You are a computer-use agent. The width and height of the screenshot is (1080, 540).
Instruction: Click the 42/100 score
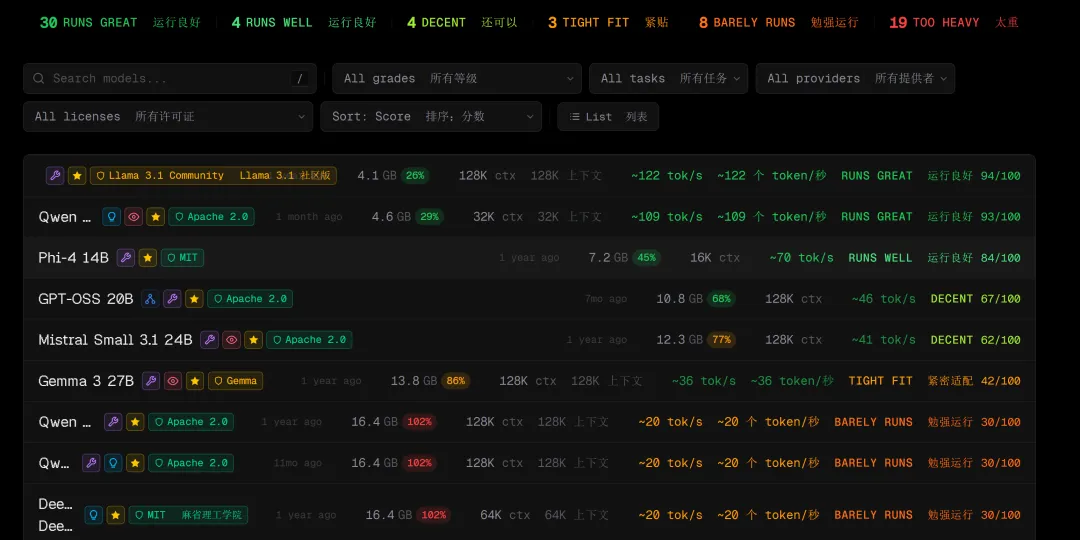pos(1000,381)
